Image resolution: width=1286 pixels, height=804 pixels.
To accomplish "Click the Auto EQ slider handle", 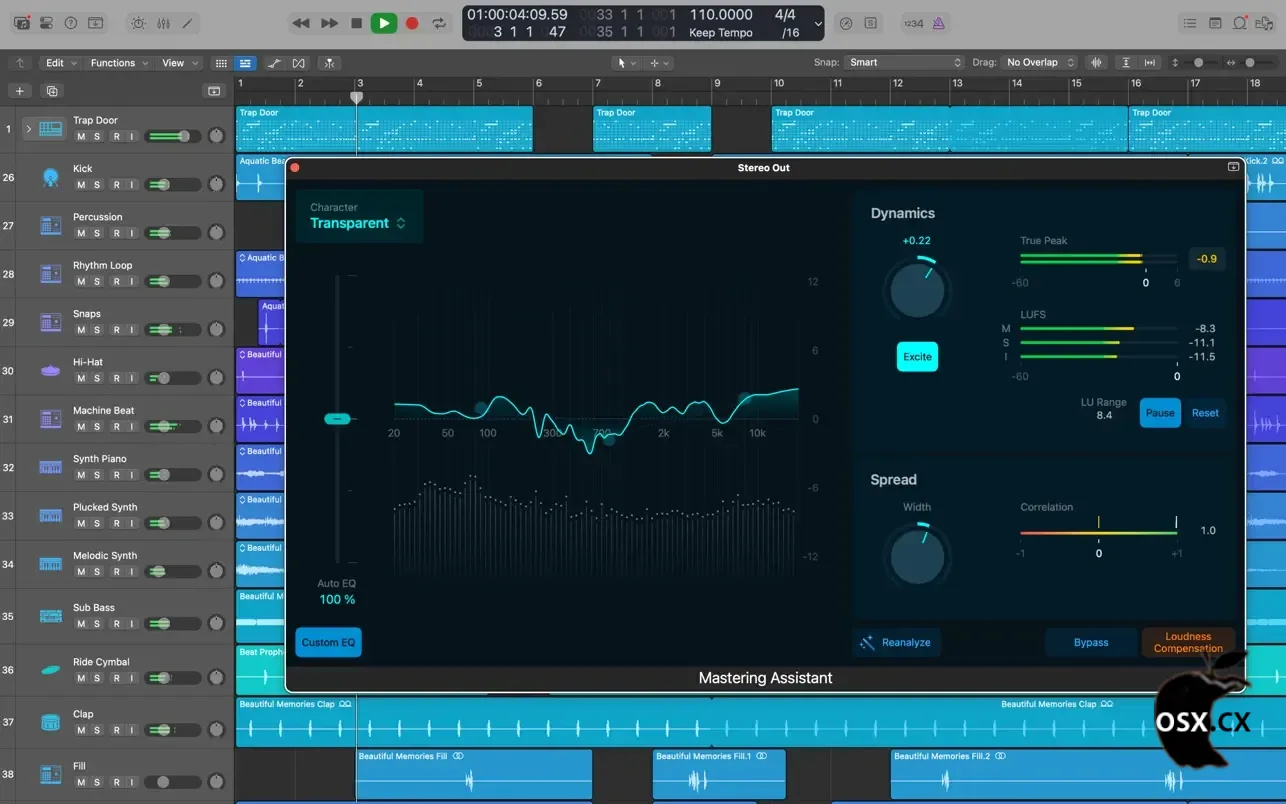I will pos(338,419).
